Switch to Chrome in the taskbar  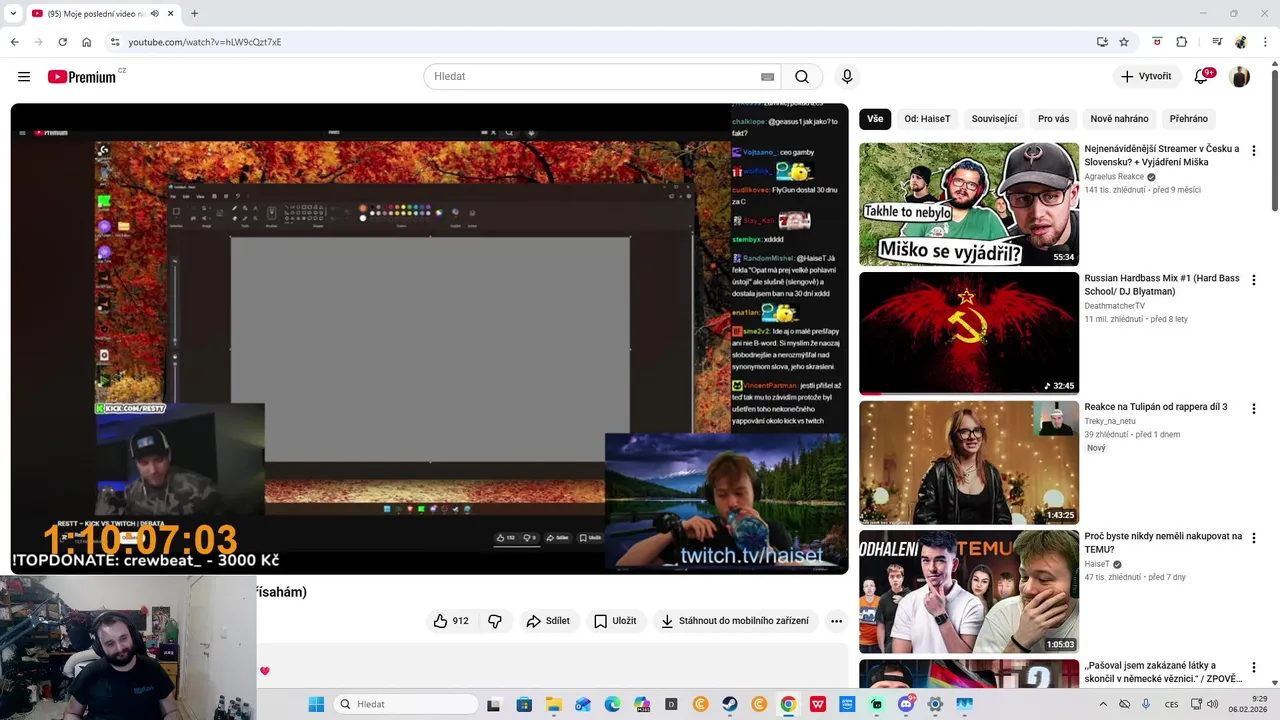(788, 704)
